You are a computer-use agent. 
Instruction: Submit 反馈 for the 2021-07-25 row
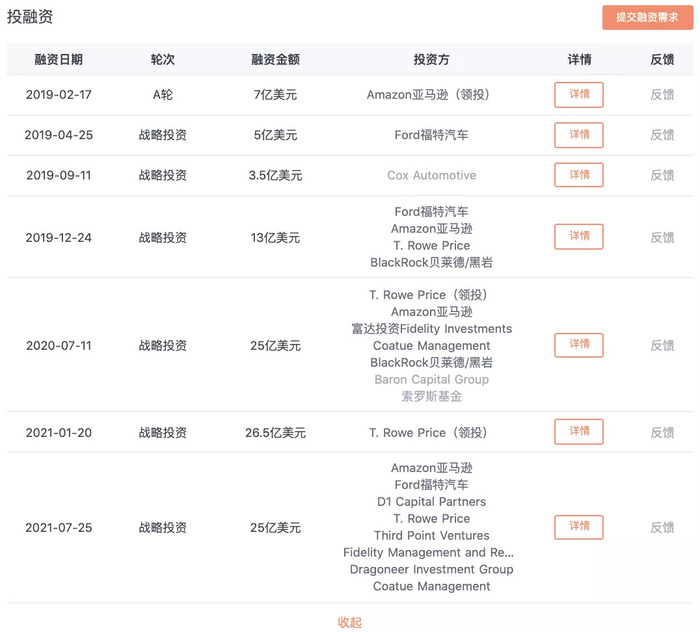(x=662, y=527)
